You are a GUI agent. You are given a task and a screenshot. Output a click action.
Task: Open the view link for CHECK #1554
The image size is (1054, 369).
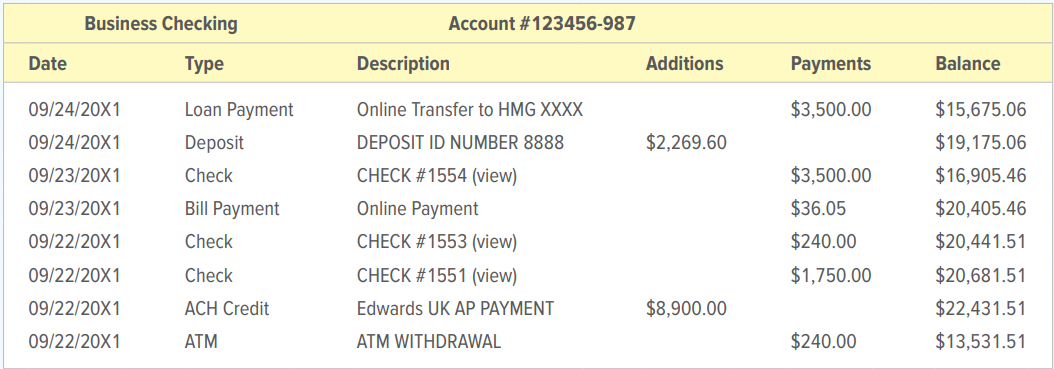[494, 176]
